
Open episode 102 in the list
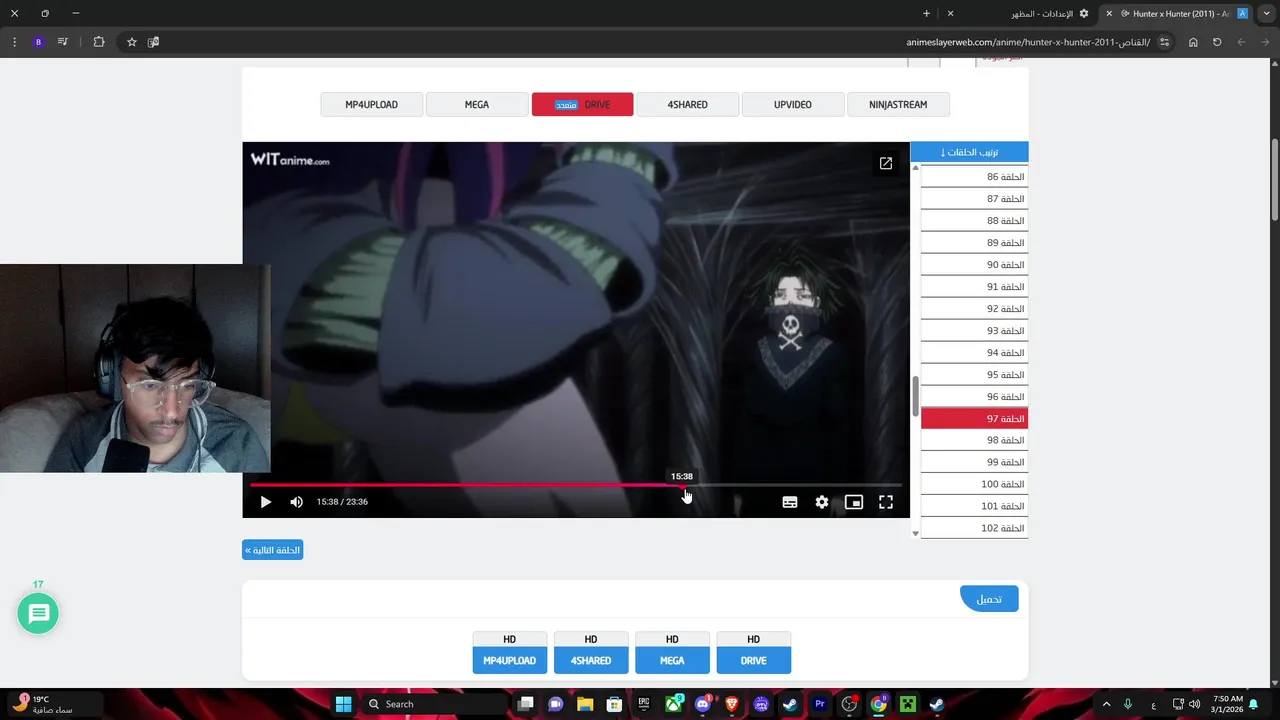[974, 528]
